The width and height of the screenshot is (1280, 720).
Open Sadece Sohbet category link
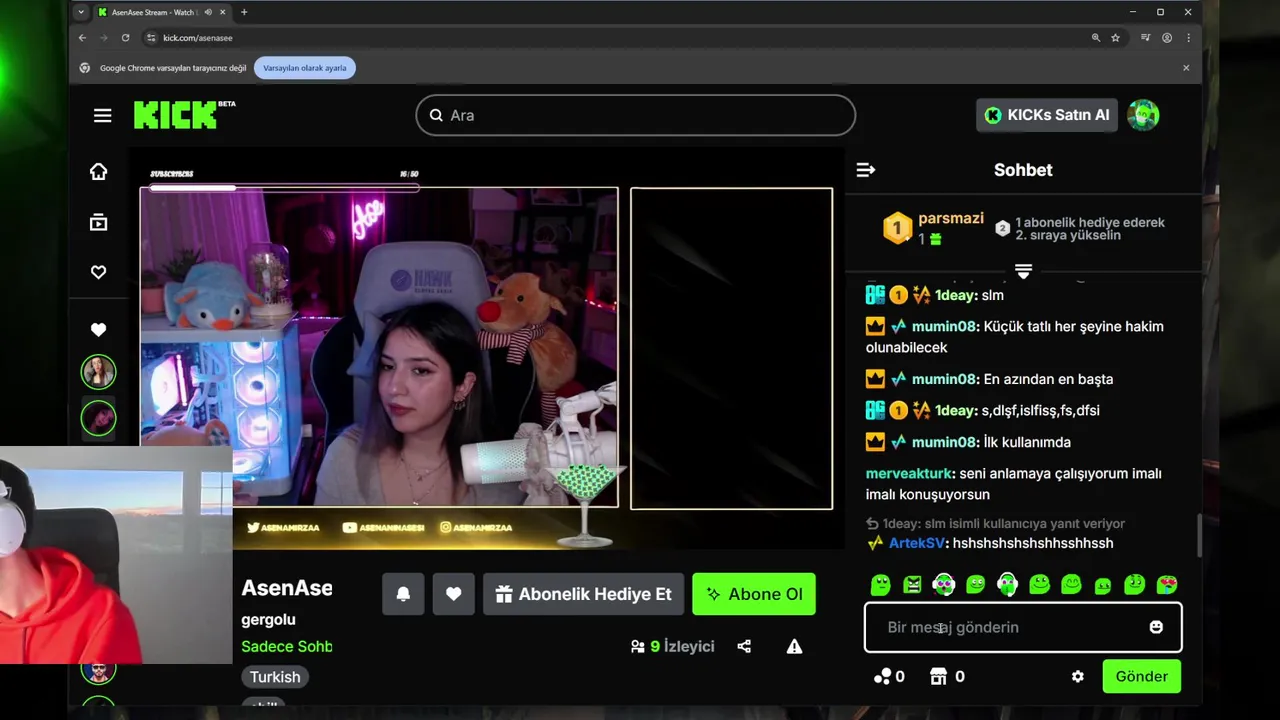point(287,646)
